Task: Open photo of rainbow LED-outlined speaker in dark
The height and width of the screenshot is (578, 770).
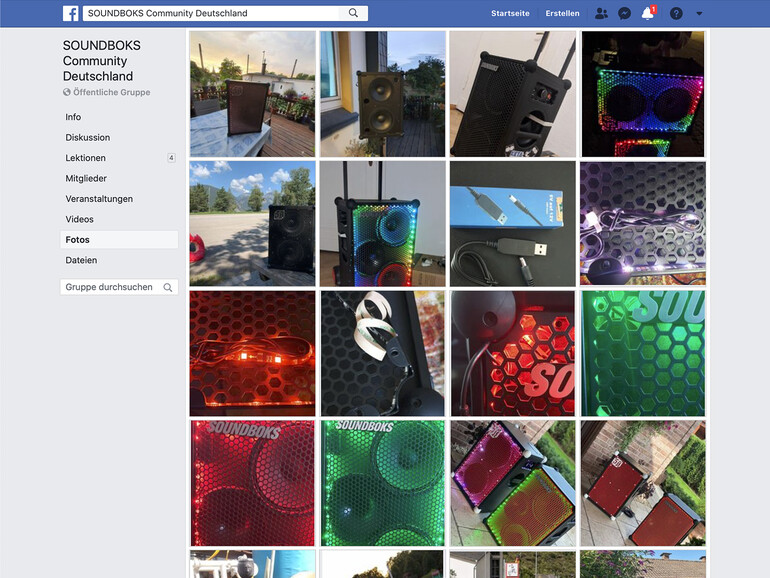Action: click(643, 94)
